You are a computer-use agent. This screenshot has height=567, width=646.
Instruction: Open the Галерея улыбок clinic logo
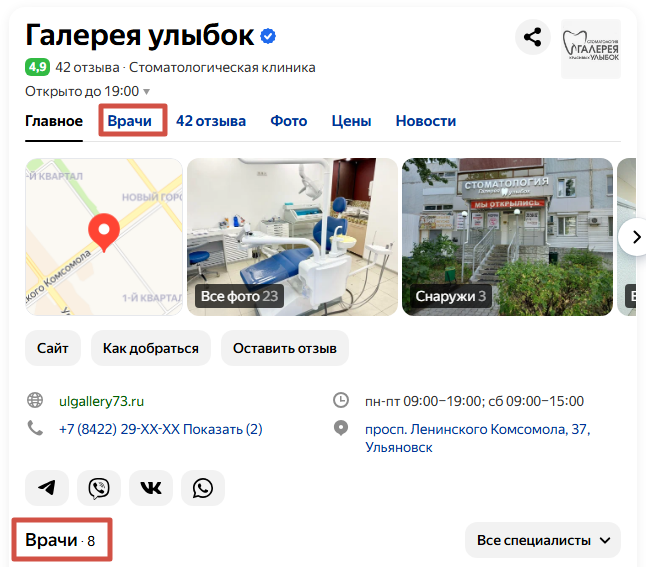click(x=591, y=49)
